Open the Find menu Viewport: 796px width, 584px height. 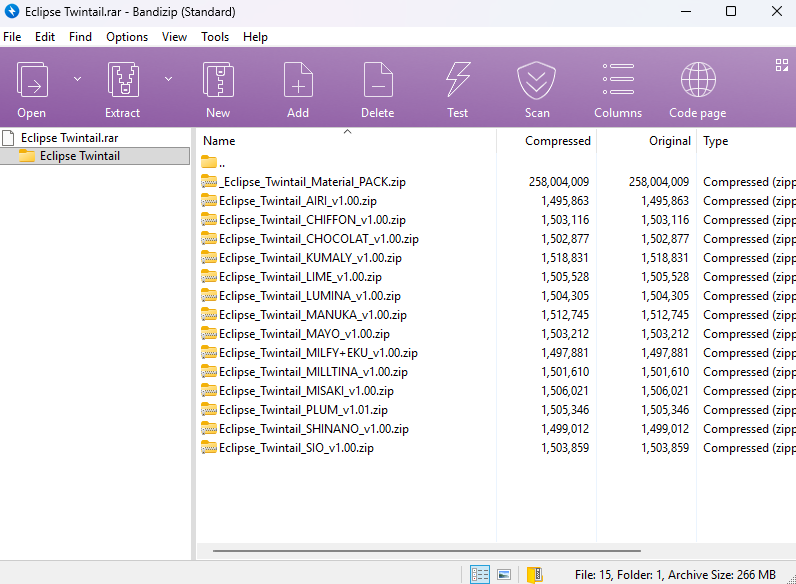(x=80, y=37)
